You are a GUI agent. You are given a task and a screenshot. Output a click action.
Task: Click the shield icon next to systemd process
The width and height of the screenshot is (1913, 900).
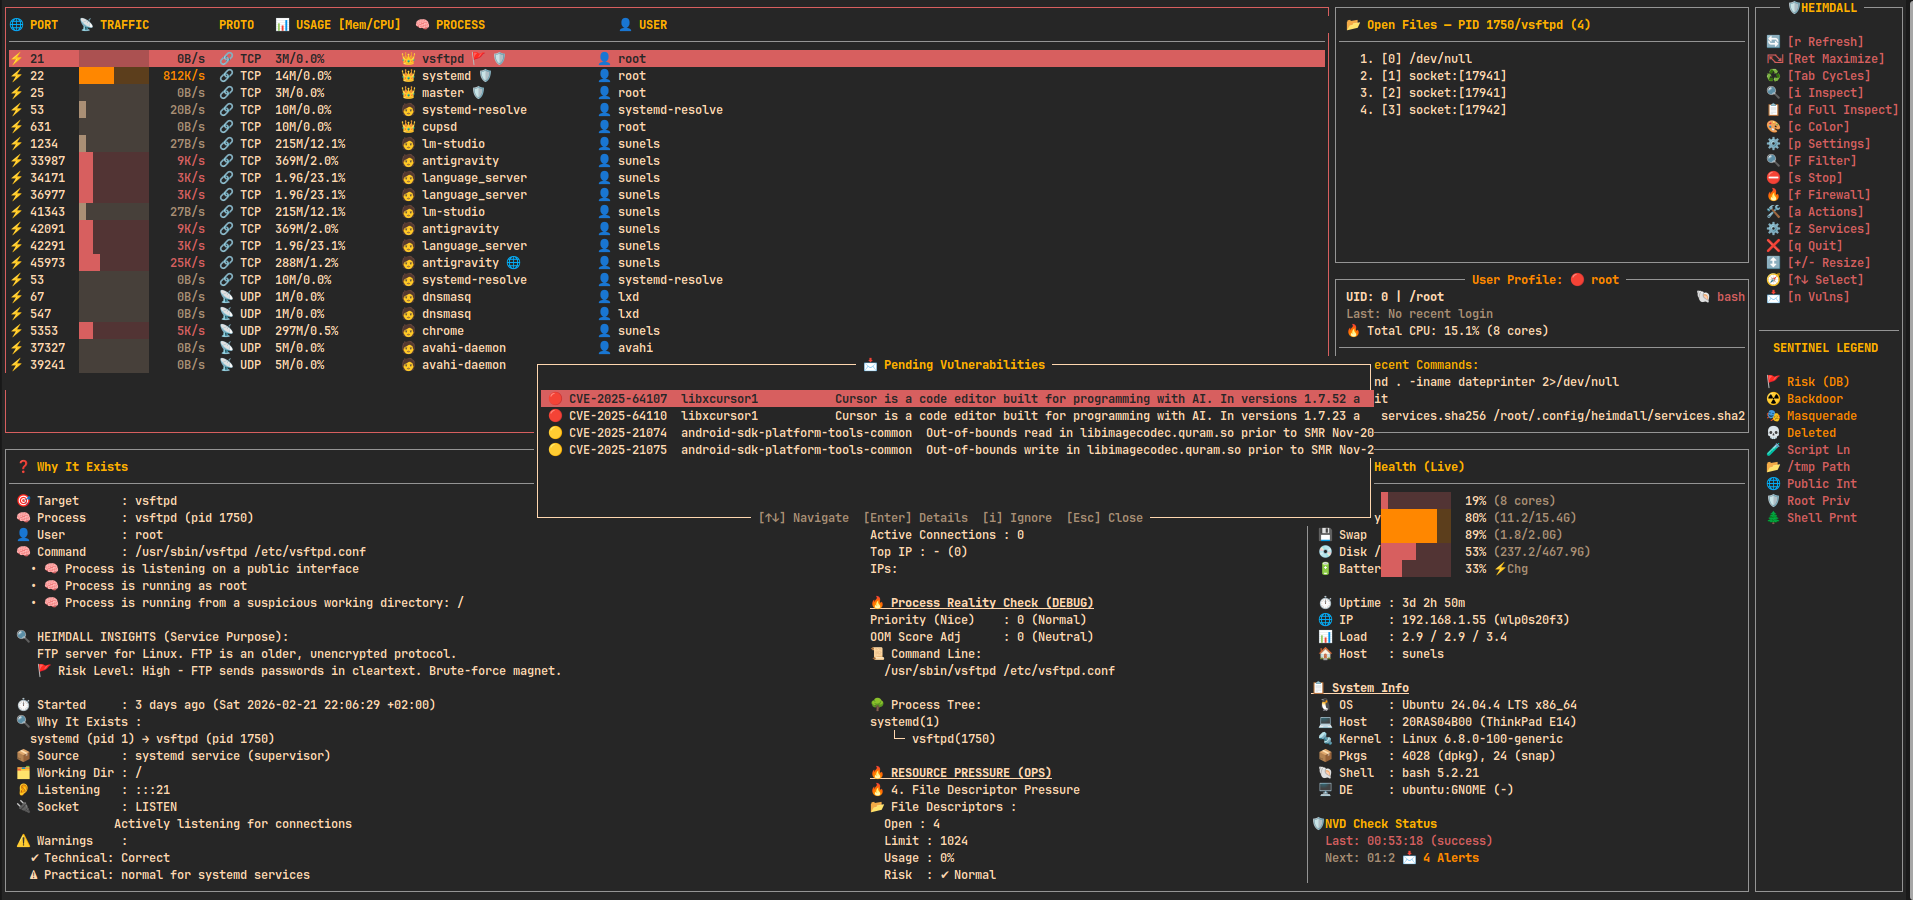[485, 76]
